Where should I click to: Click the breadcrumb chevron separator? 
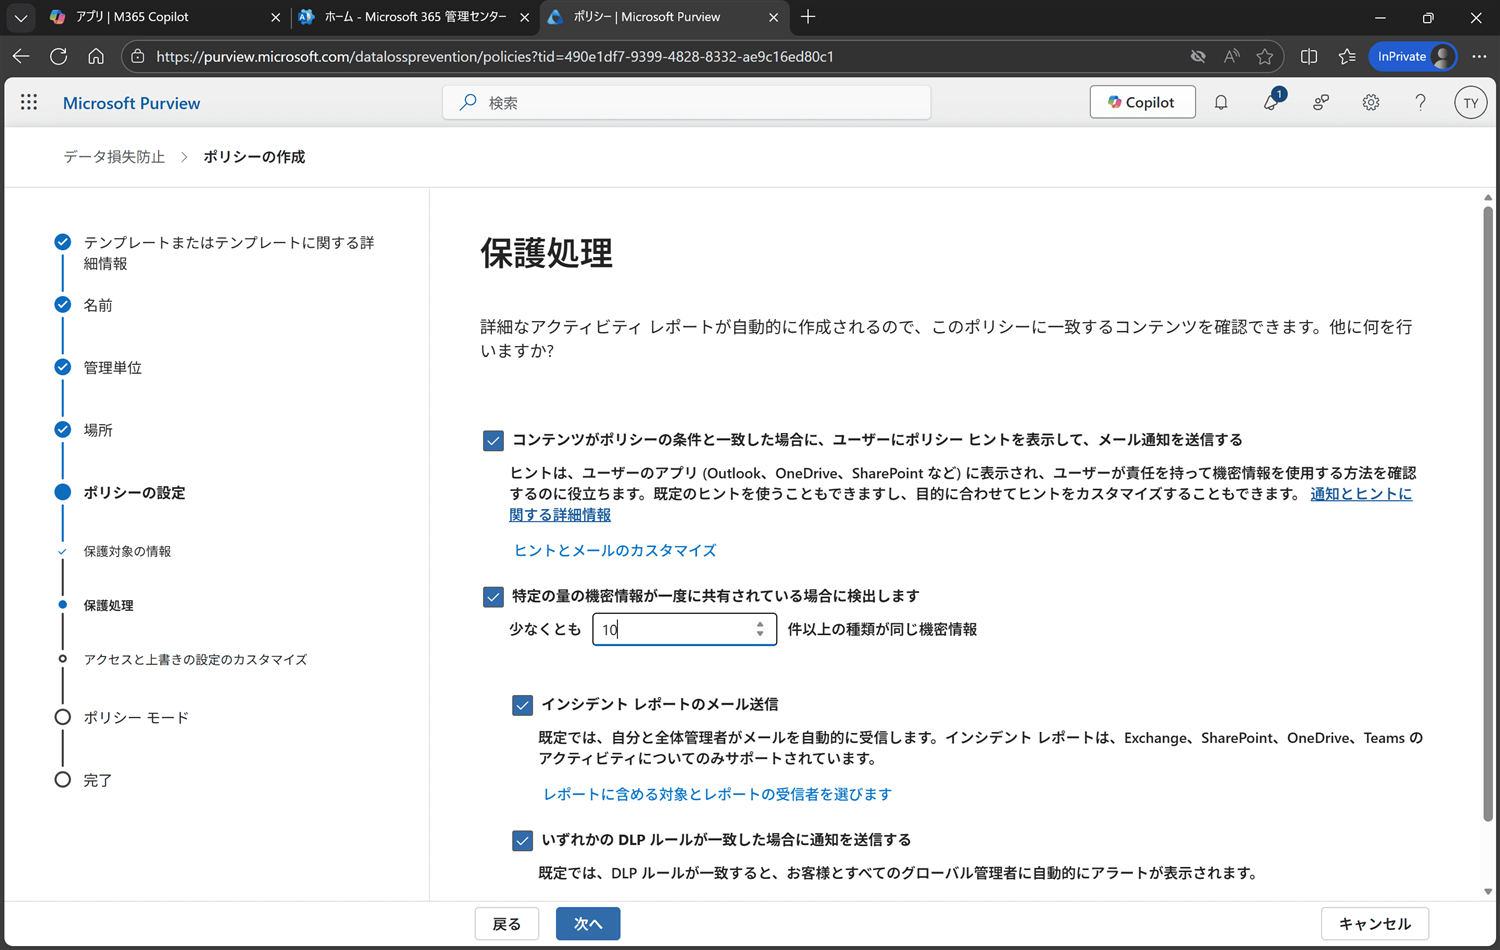click(184, 157)
